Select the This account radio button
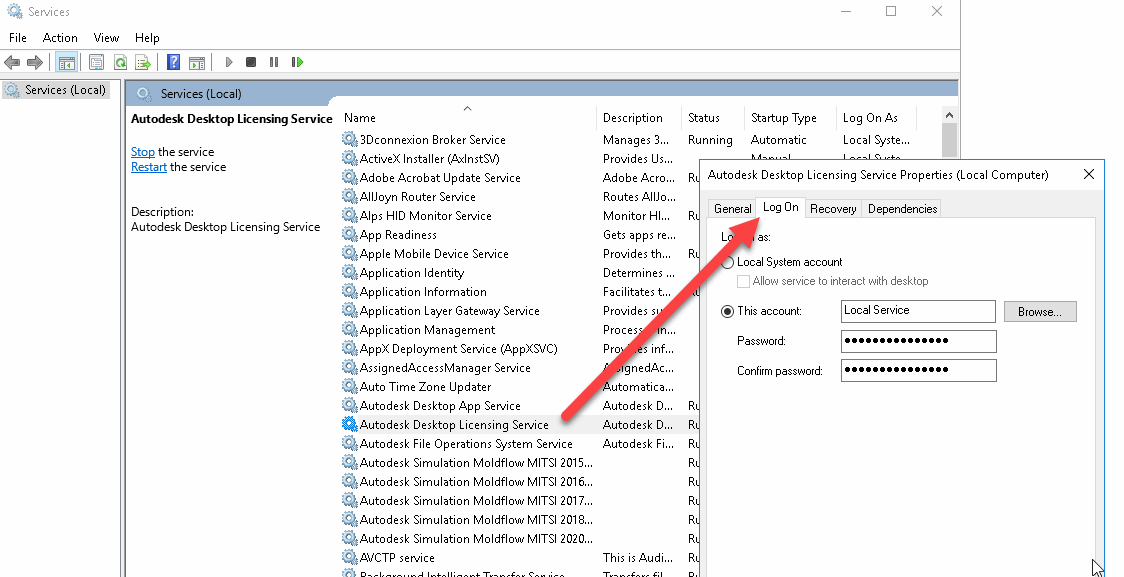The width and height of the screenshot is (1124, 577). (x=728, y=311)
